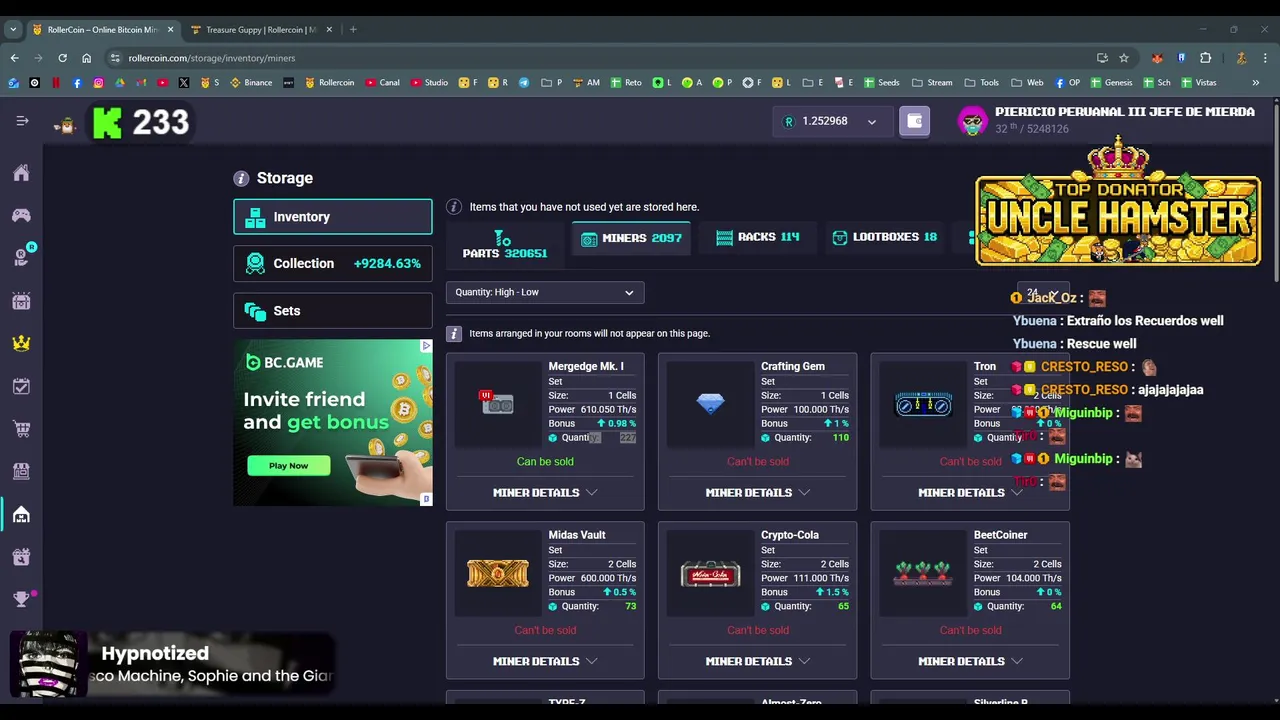Click the profile avatar icon
1280x720 pixels.
point(972,121)
